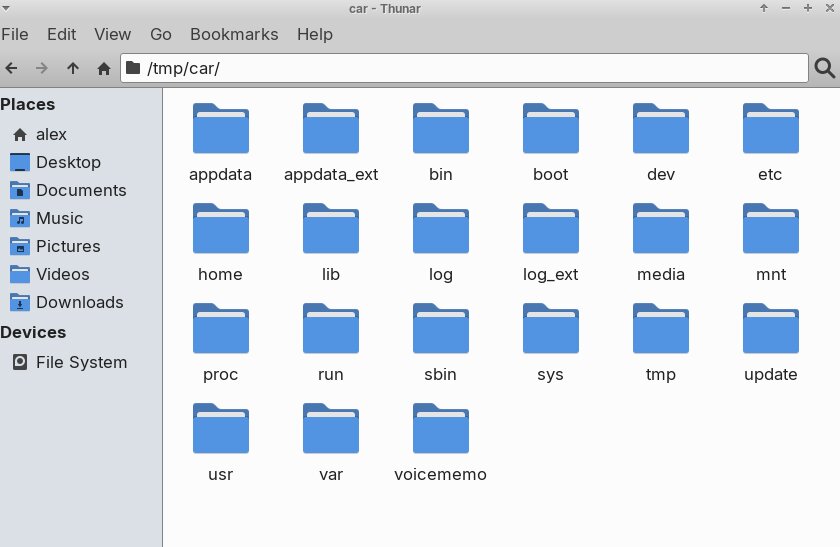Select the etc folder
840x547 pixels.
click(x=770, y=130)
